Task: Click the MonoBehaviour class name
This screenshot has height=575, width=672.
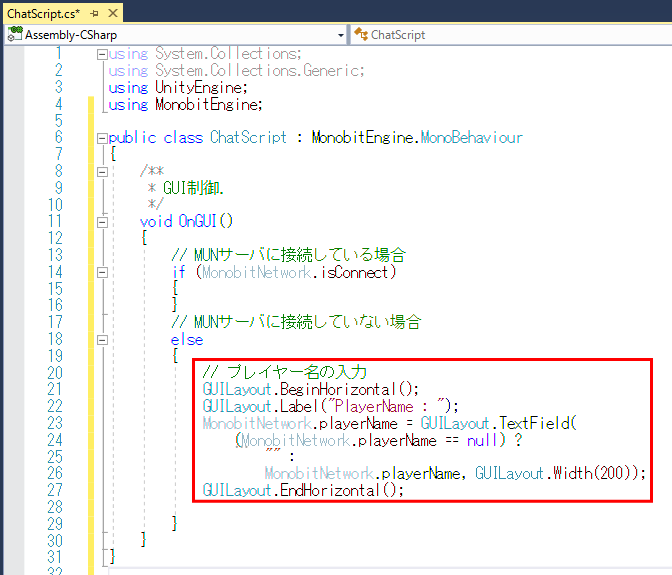Action: click(471, 138)
